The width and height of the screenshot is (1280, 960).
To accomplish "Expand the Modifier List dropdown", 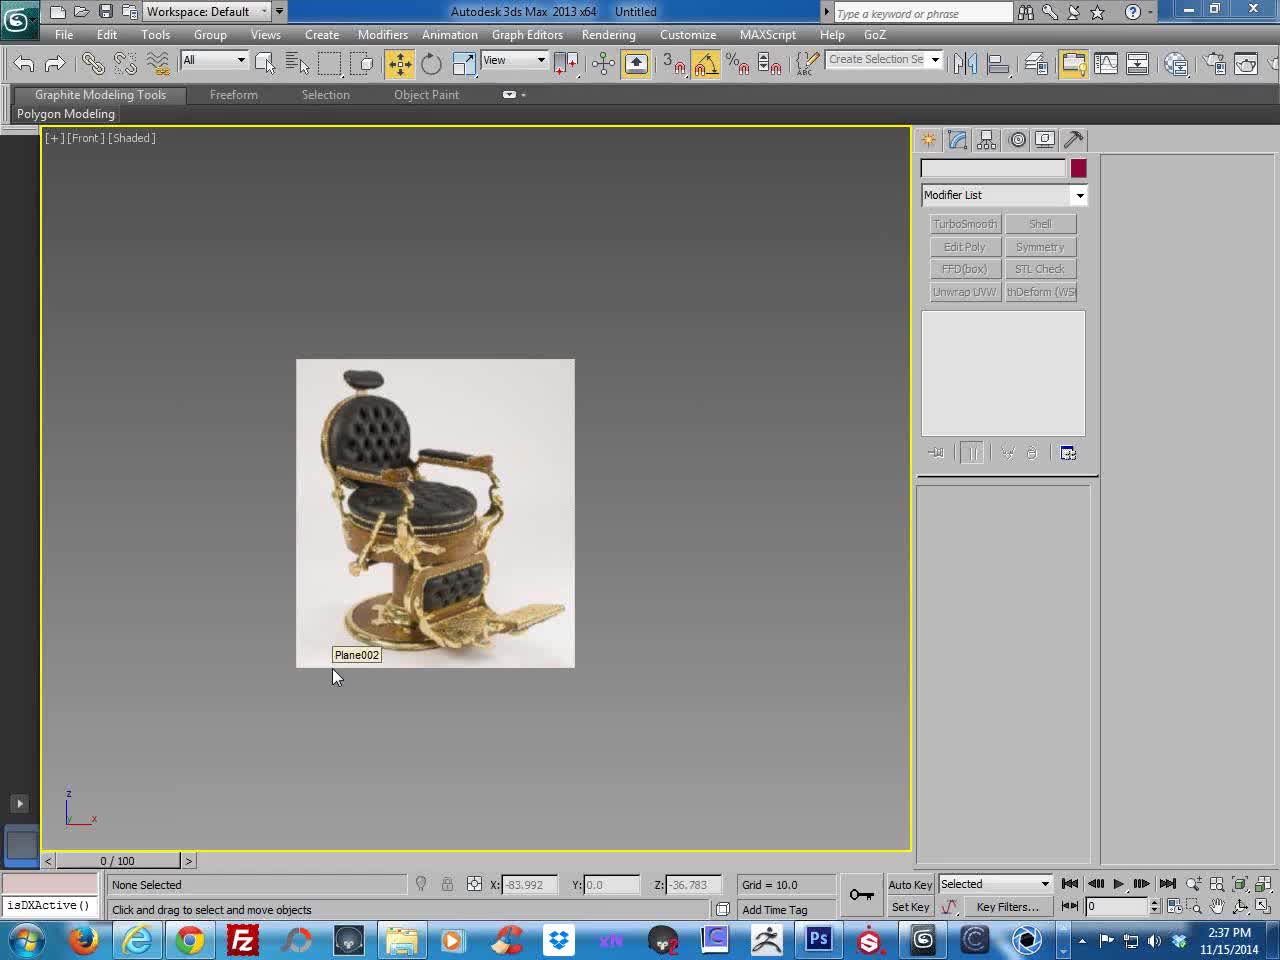I will (1004, 195).
